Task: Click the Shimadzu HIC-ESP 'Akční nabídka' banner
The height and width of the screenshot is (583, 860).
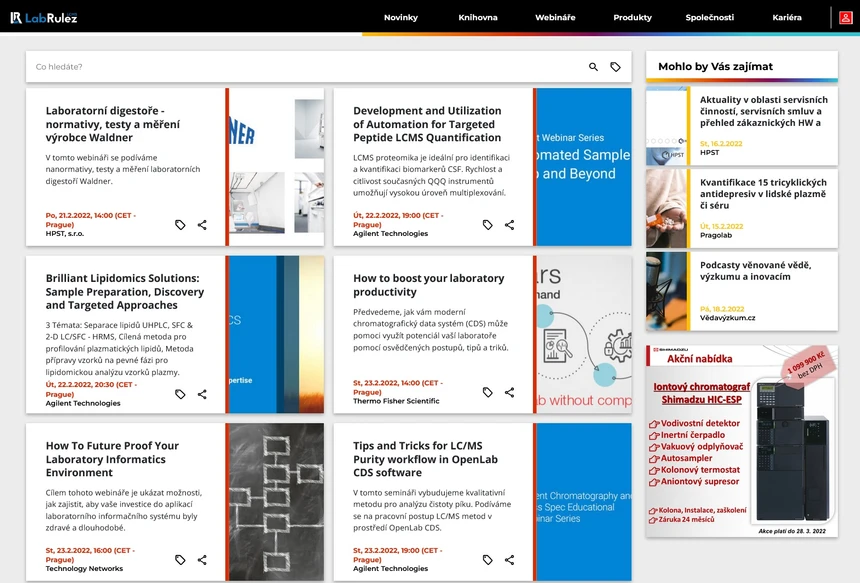Action: click(742, 441)
